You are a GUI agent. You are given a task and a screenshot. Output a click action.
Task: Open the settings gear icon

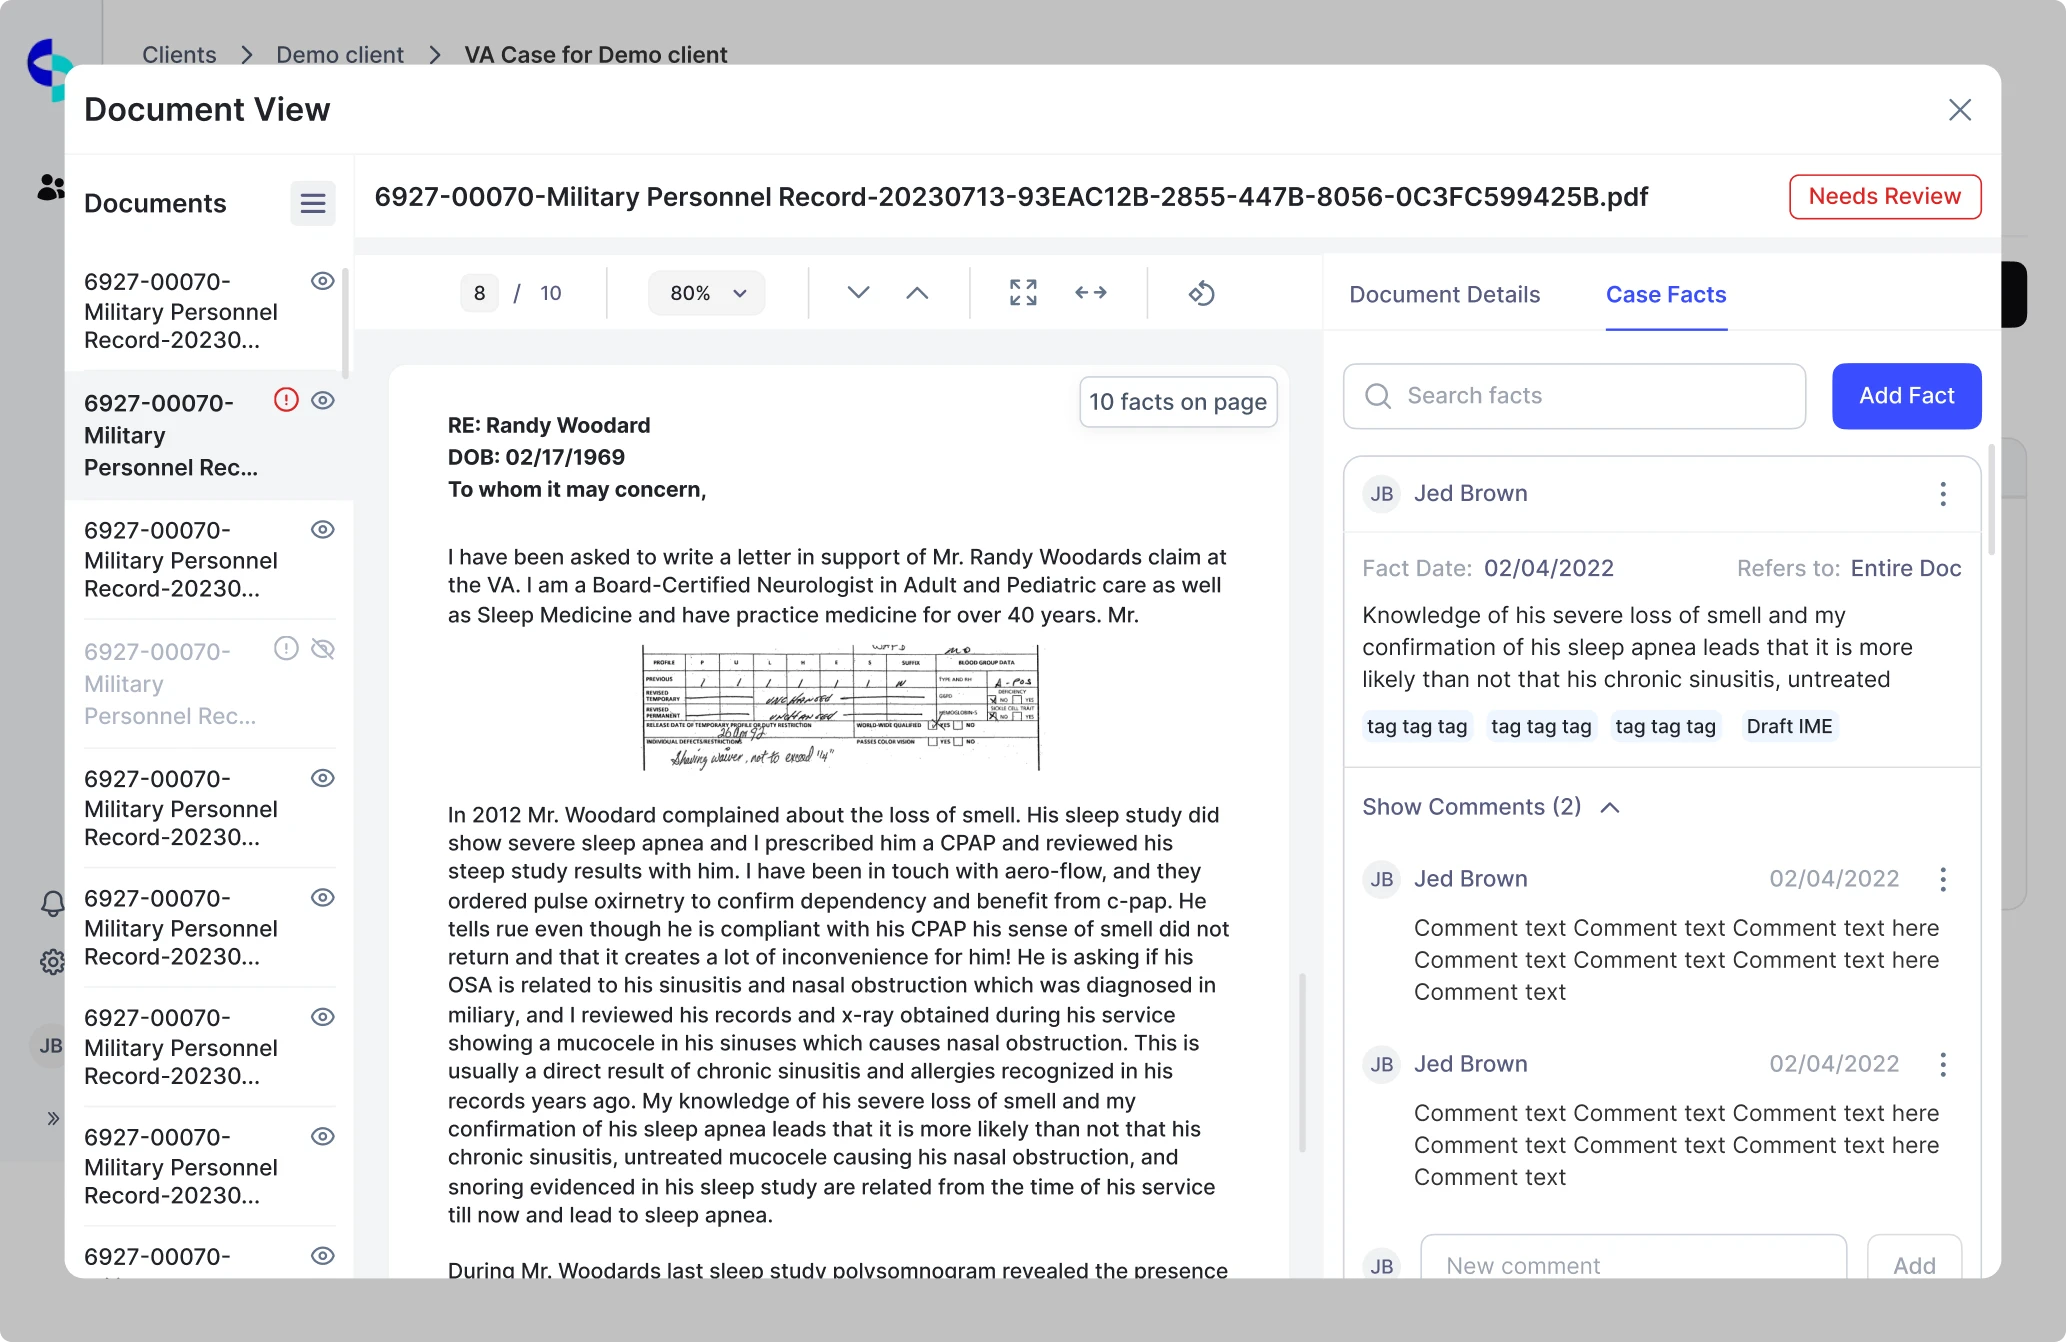(52, 961)
